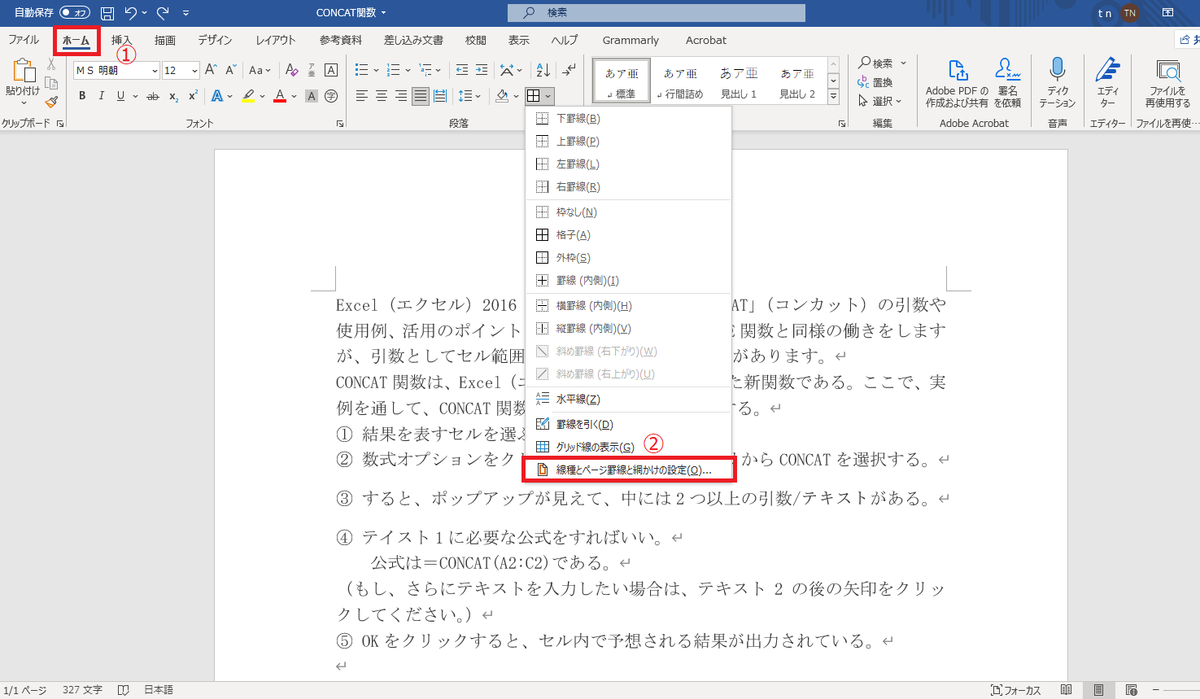Expand the numbered list dropdown arrow

coord(407,70)
